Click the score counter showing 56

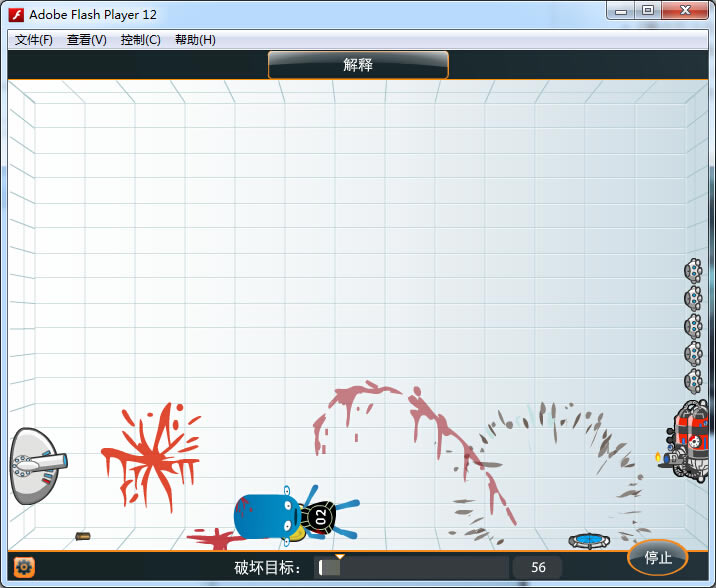click(x=538, y=567)
